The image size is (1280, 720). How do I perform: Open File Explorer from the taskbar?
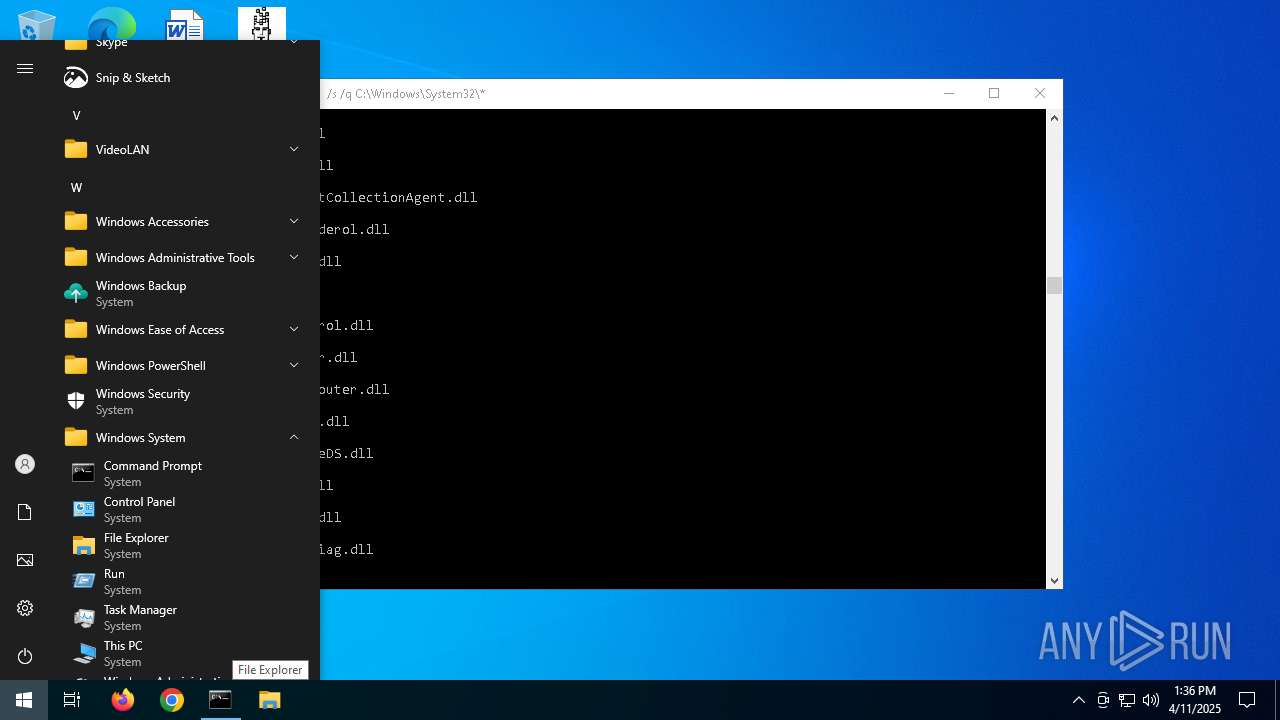click(x=270, y=700)
